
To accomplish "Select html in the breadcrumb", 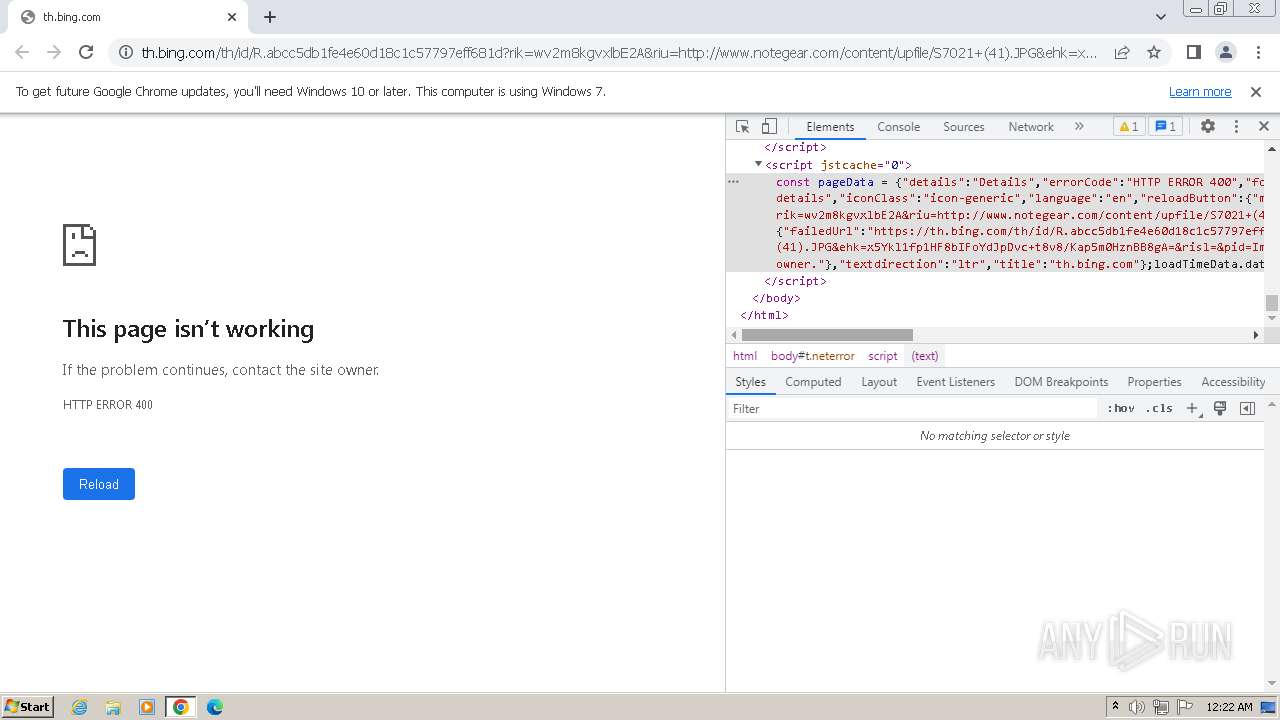I will [745, 356].
